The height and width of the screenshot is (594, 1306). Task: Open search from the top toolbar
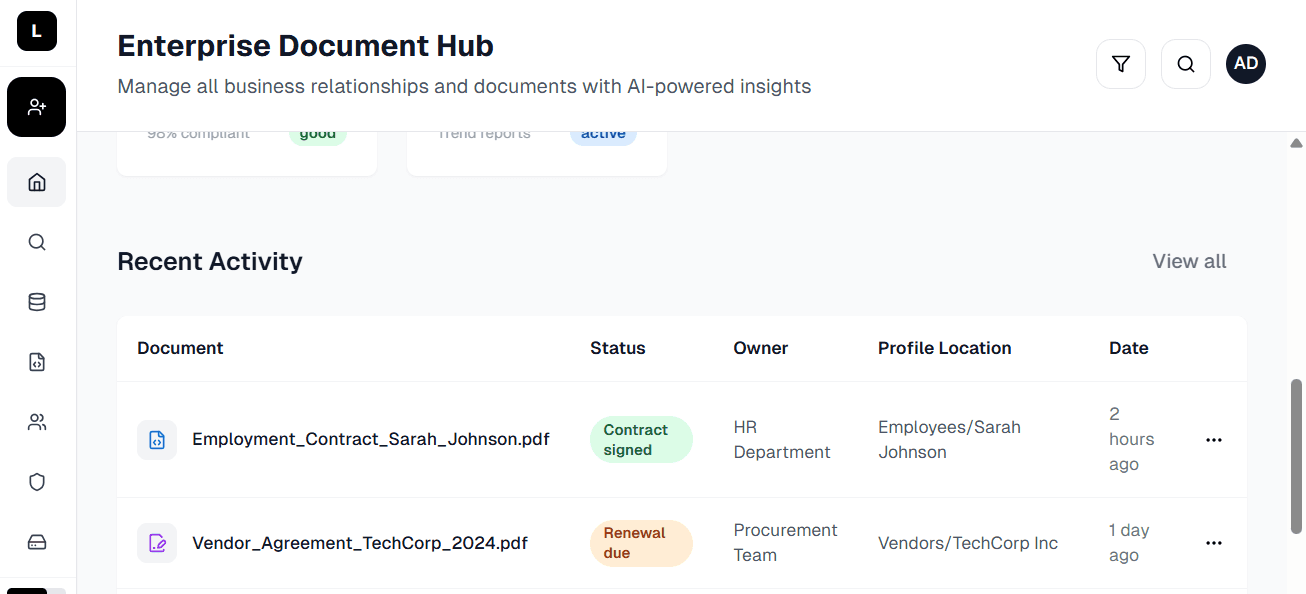point(1185,63)
